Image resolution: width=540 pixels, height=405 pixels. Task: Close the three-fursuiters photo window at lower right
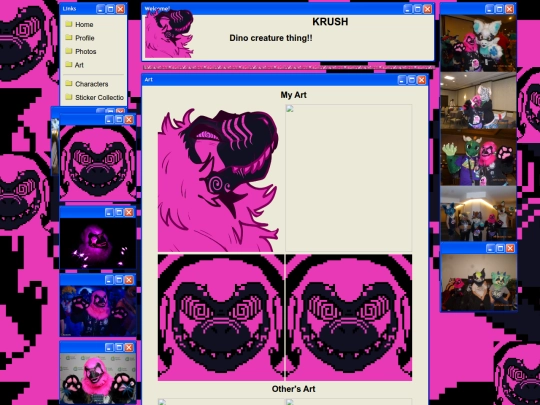pyautogui.click(x=510, y=248)
